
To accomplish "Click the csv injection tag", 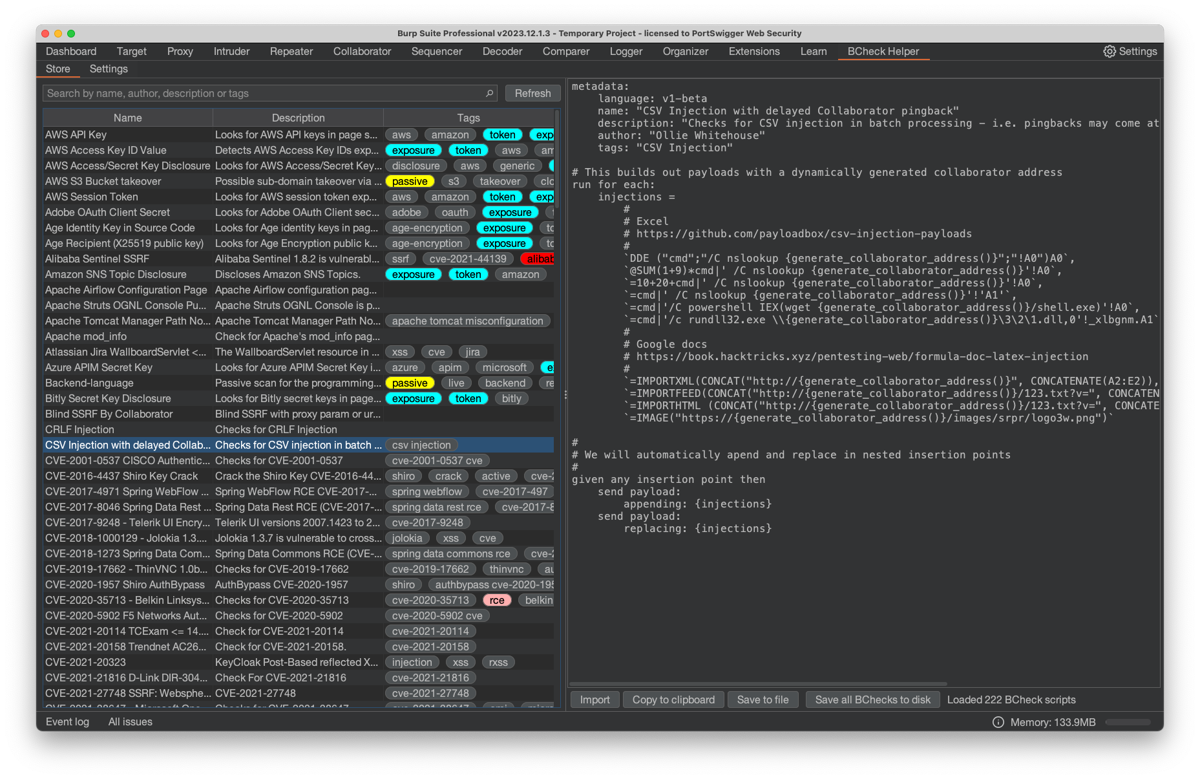I will point(421,445).
